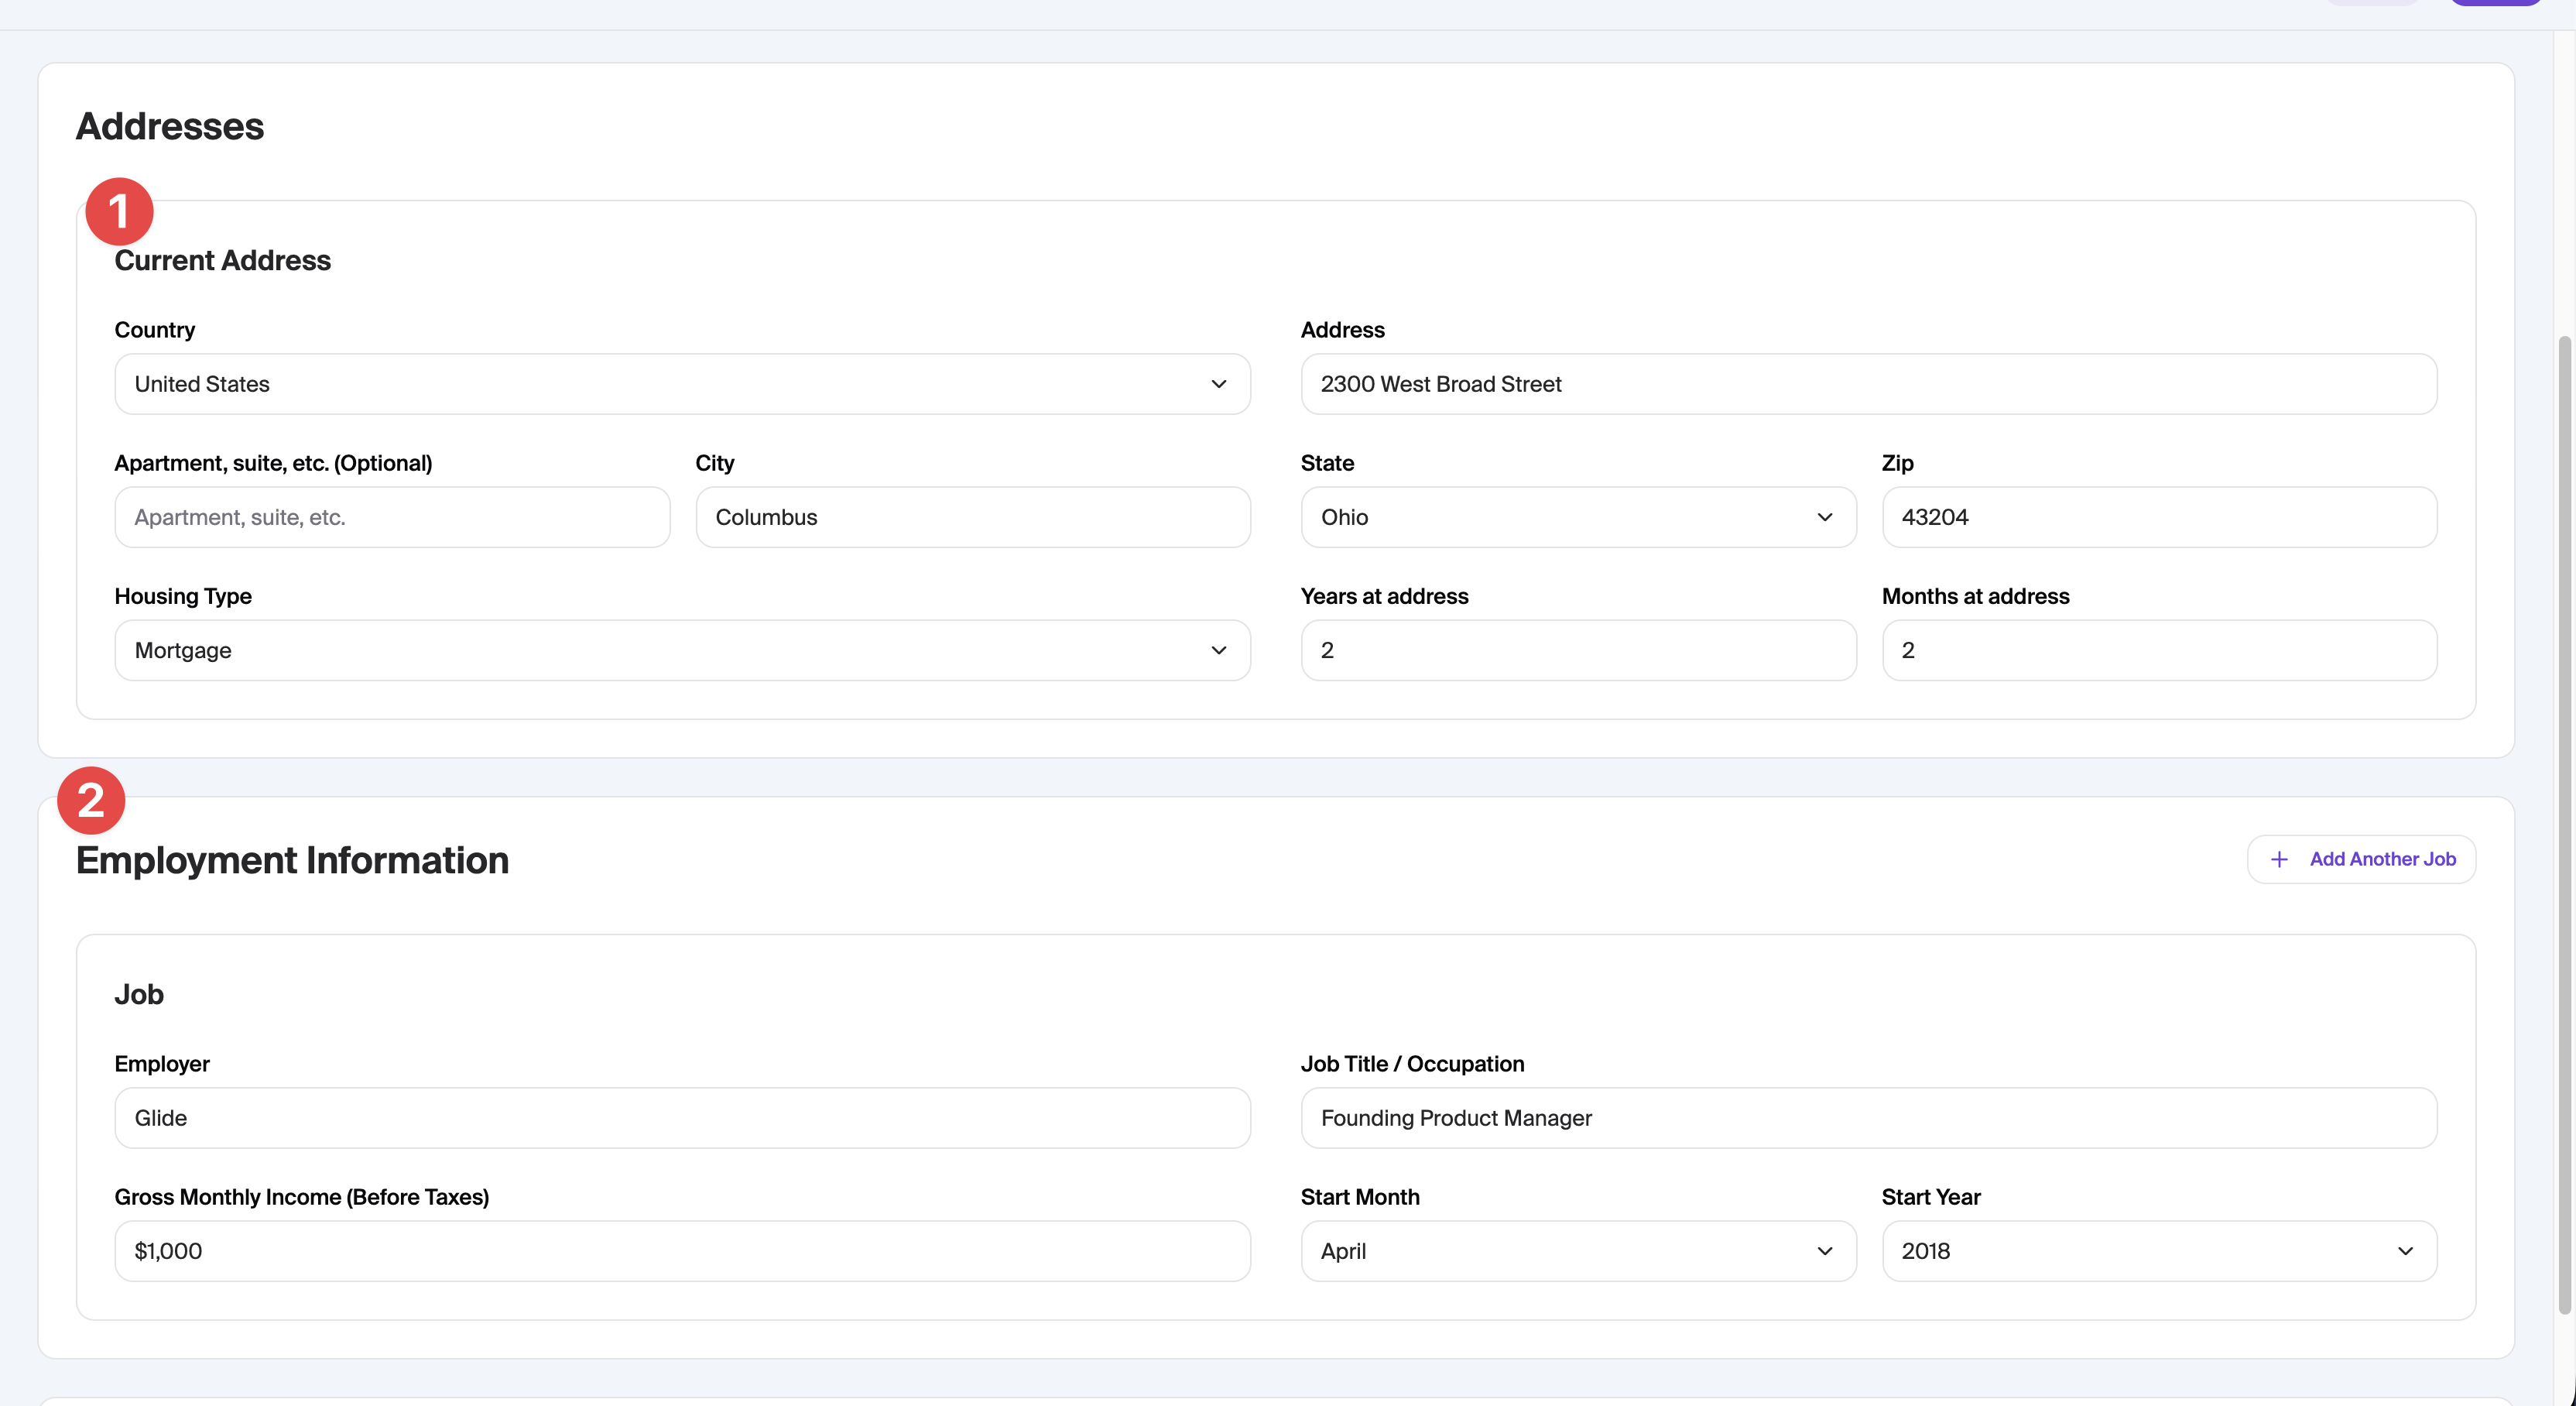Click the Apartment, suite, etc. input field

(392, 517)
